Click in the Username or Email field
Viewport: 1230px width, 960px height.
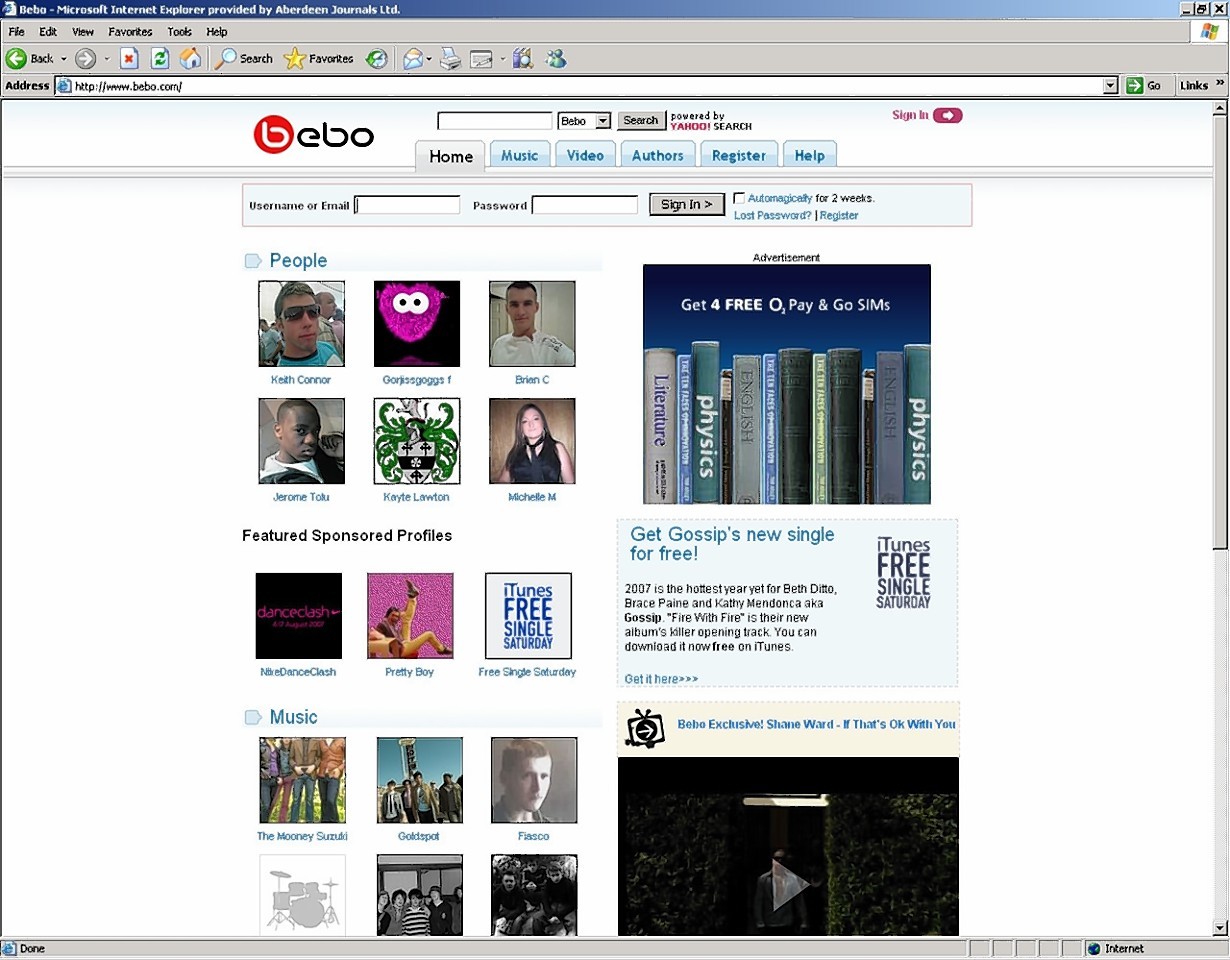(408, 205)
